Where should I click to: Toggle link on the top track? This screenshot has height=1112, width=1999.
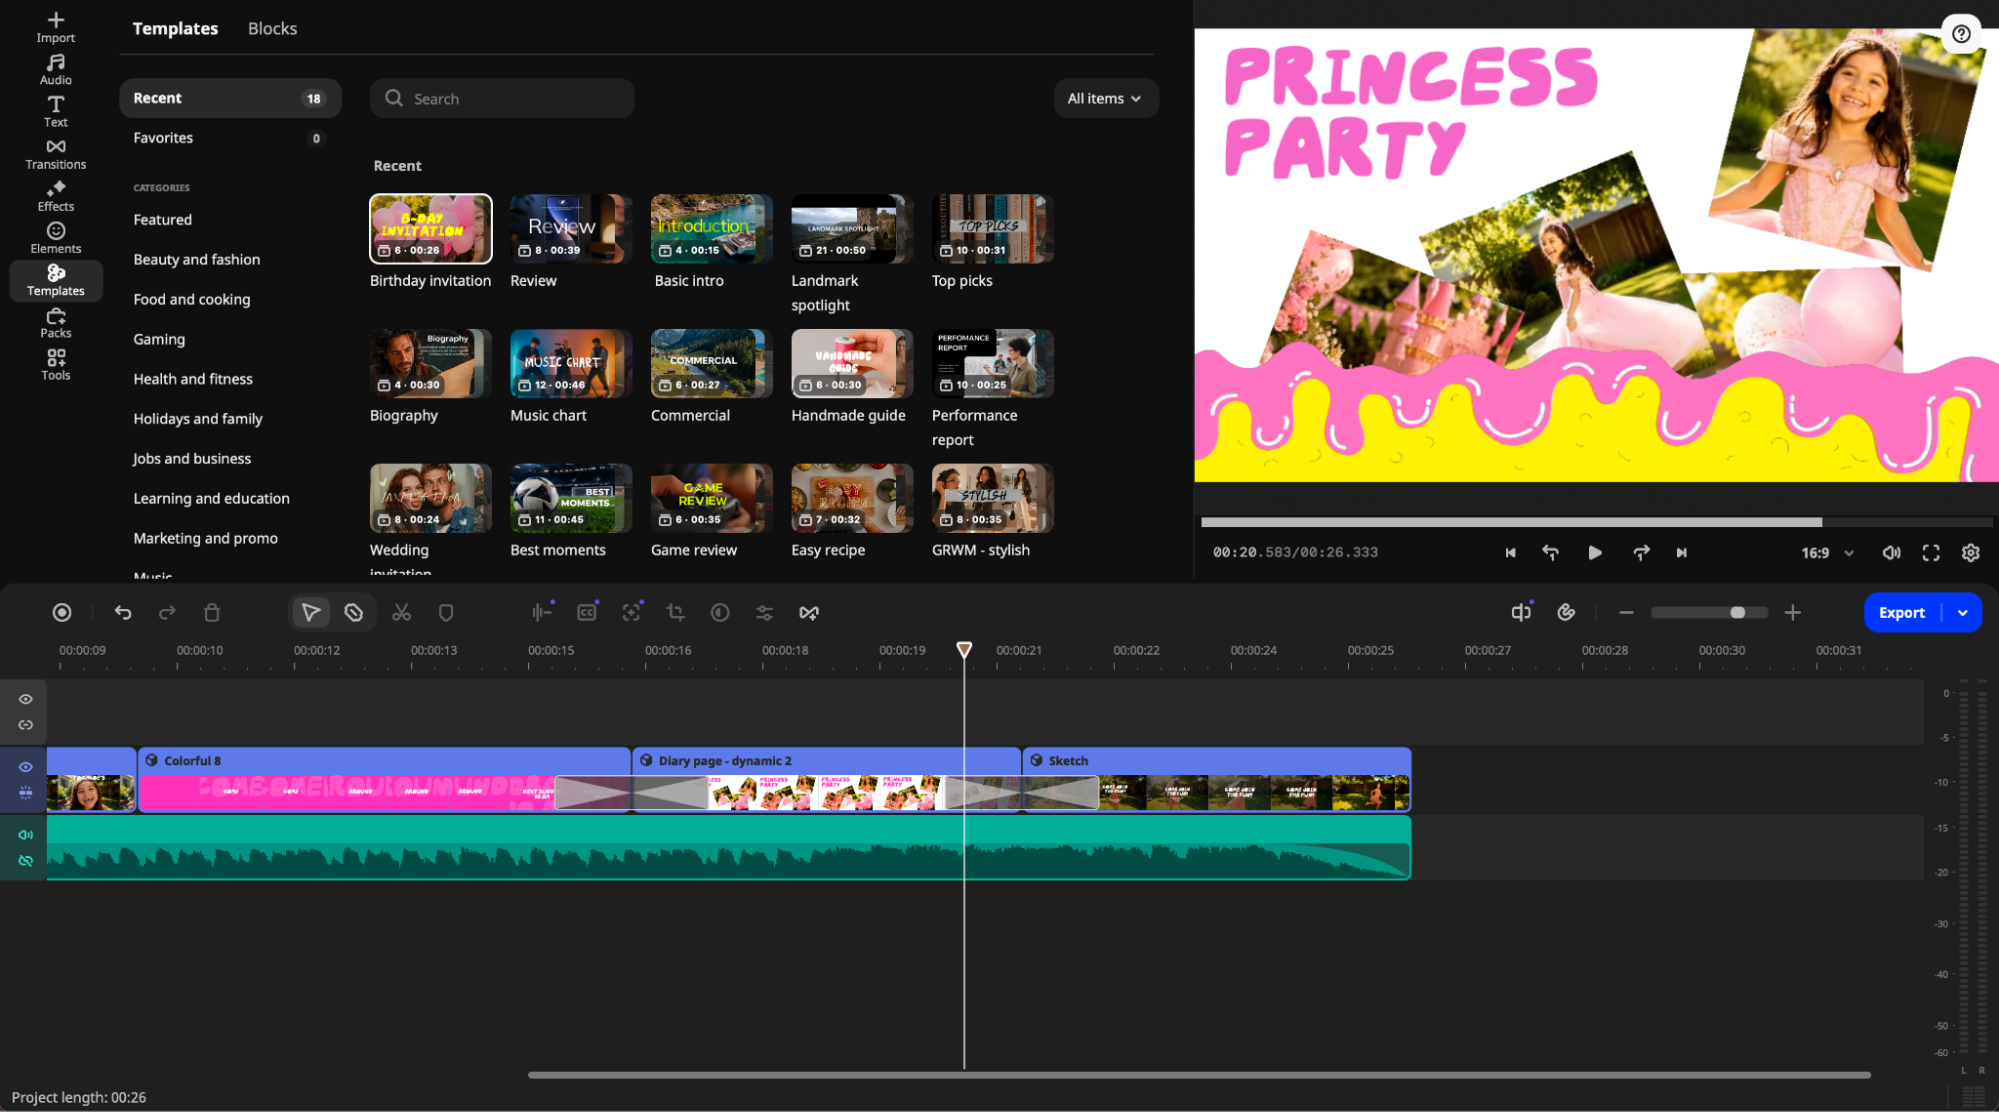click(26, 725)
